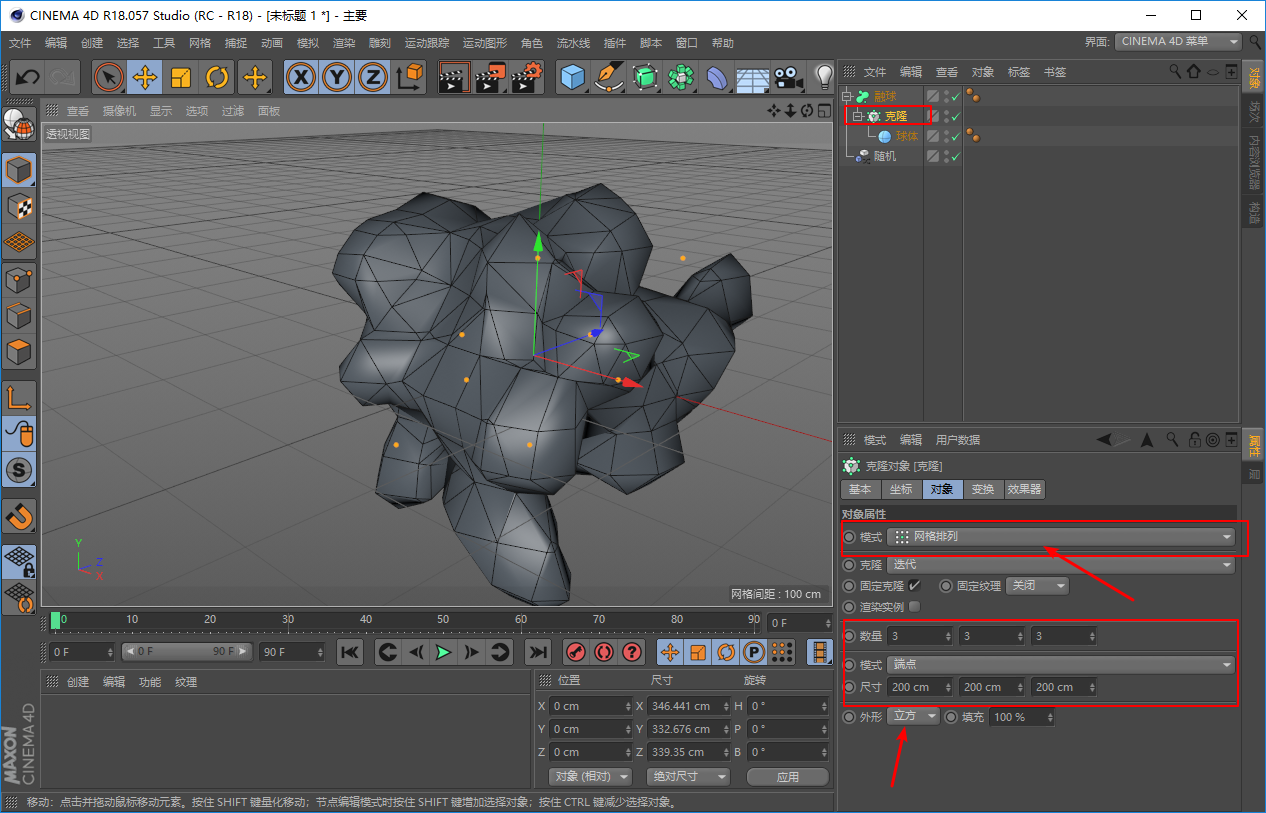
Task: Activate the Scale tool in top toolbar
Action: tap(181, 77)
